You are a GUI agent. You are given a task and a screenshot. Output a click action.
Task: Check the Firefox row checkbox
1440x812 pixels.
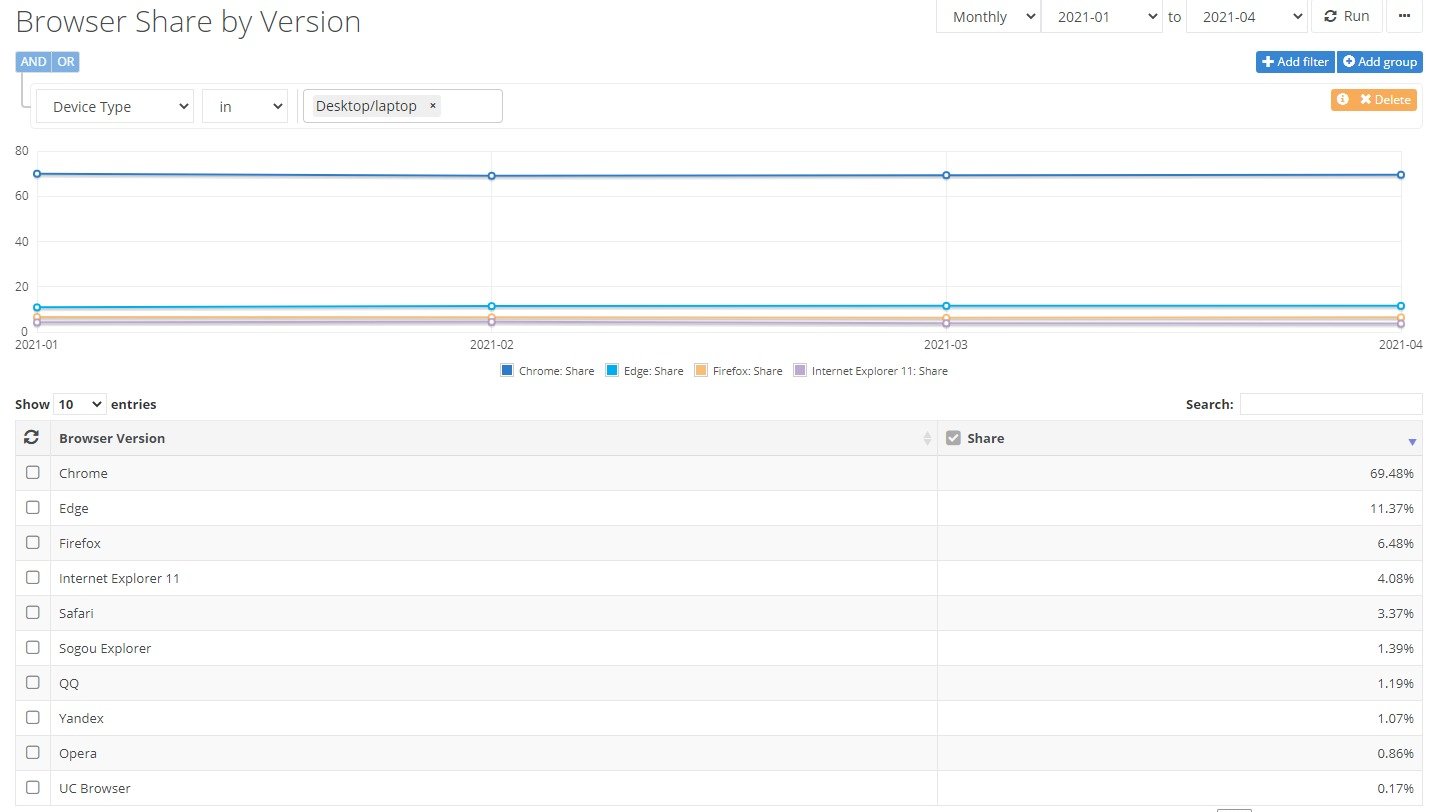[33, 542]
